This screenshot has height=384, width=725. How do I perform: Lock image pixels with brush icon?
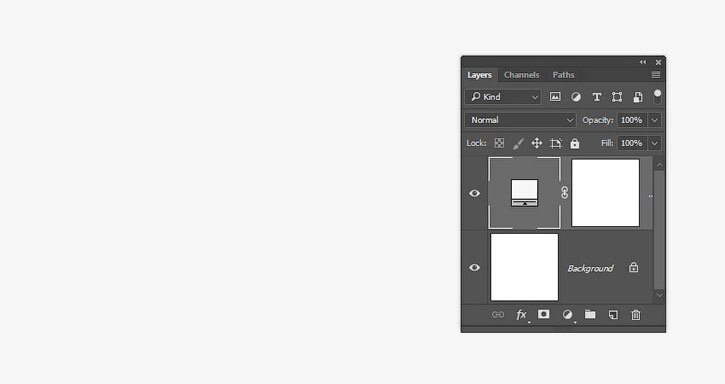coord(518,143)
